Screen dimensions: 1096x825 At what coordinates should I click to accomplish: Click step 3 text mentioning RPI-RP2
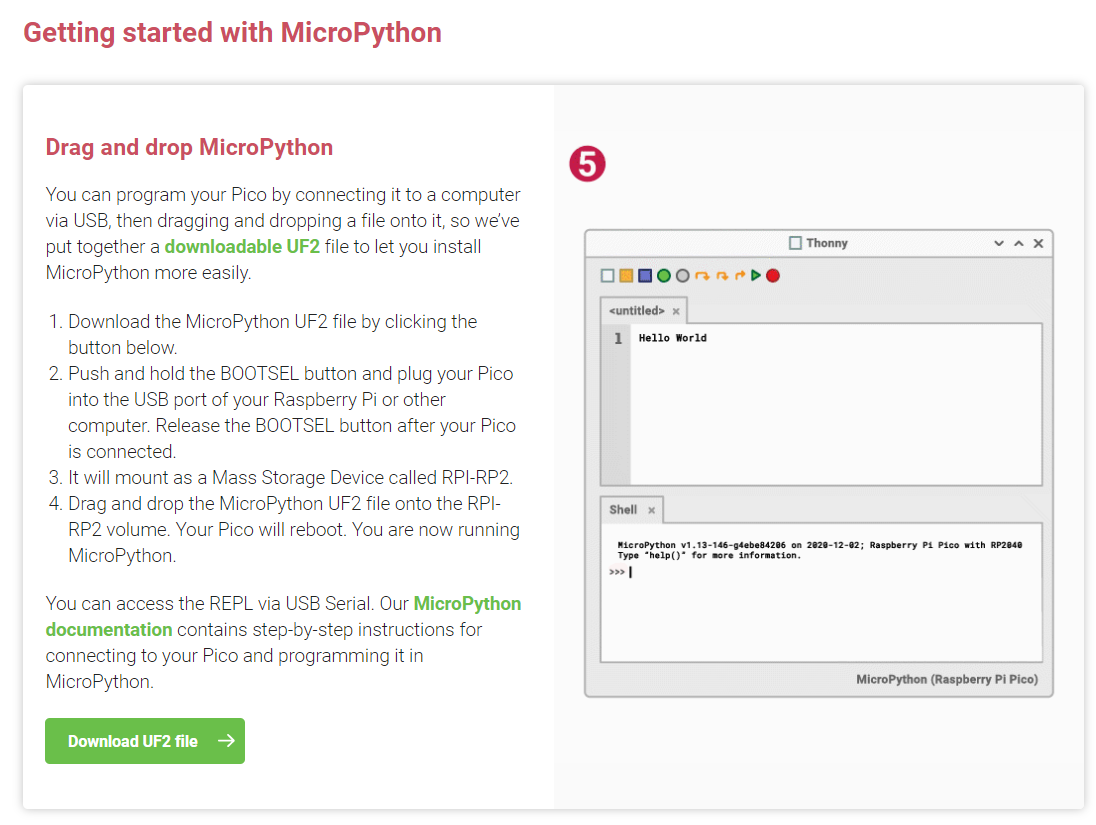[x=291, y=478]
